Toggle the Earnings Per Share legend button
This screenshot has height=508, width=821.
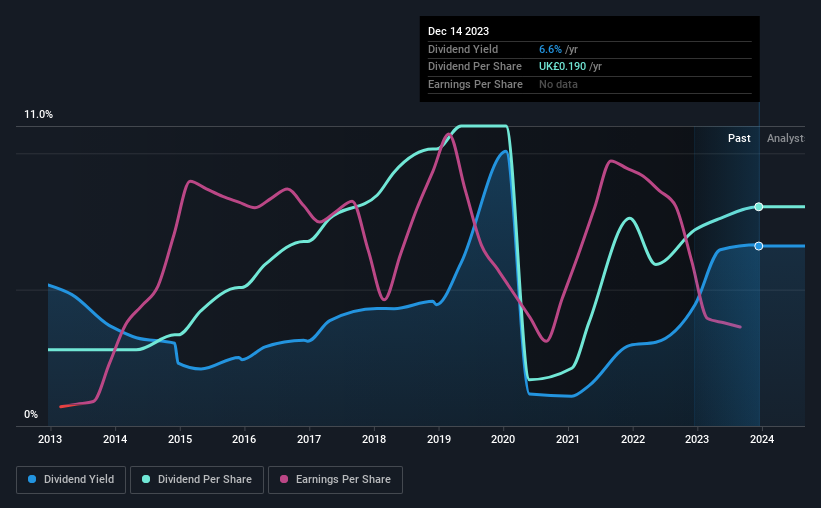335,480
